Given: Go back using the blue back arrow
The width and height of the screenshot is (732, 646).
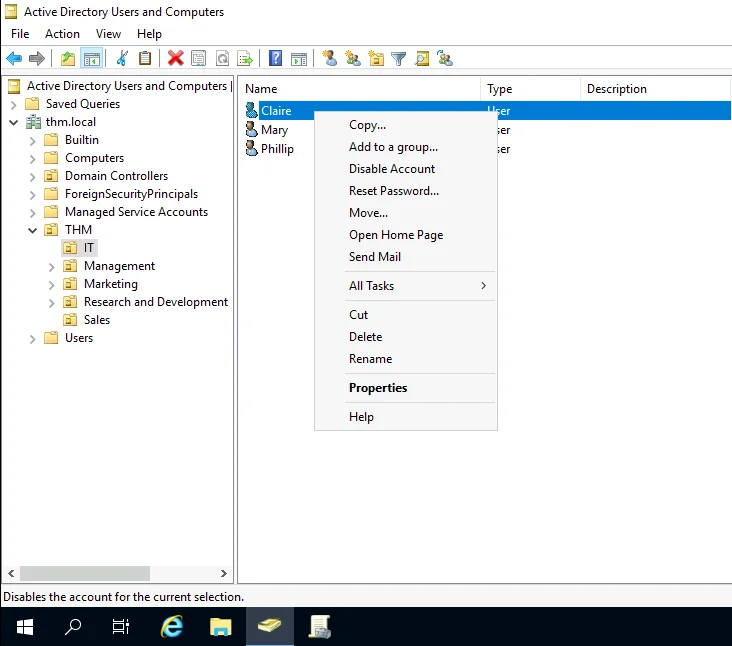Looking at the screenshot, I should click(x=14, y=58).
